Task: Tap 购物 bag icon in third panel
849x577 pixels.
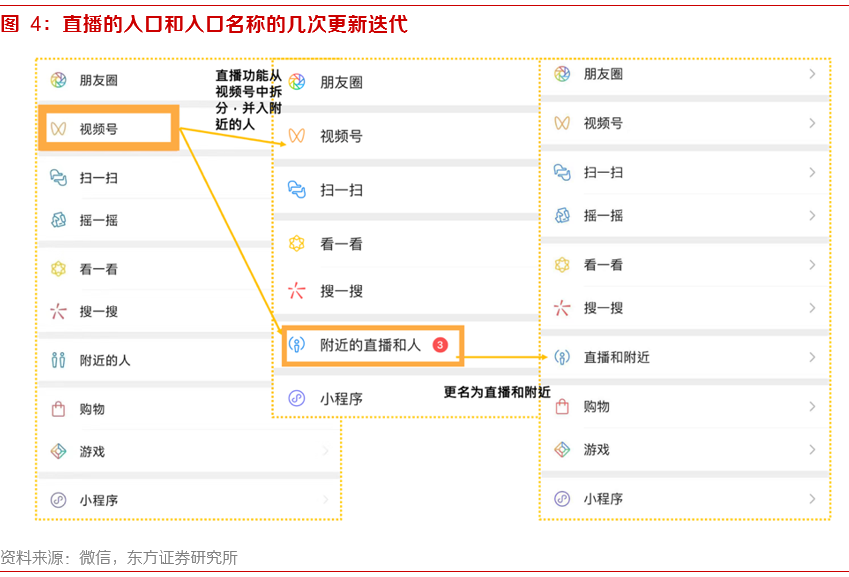Action: [x=562, y=406]
